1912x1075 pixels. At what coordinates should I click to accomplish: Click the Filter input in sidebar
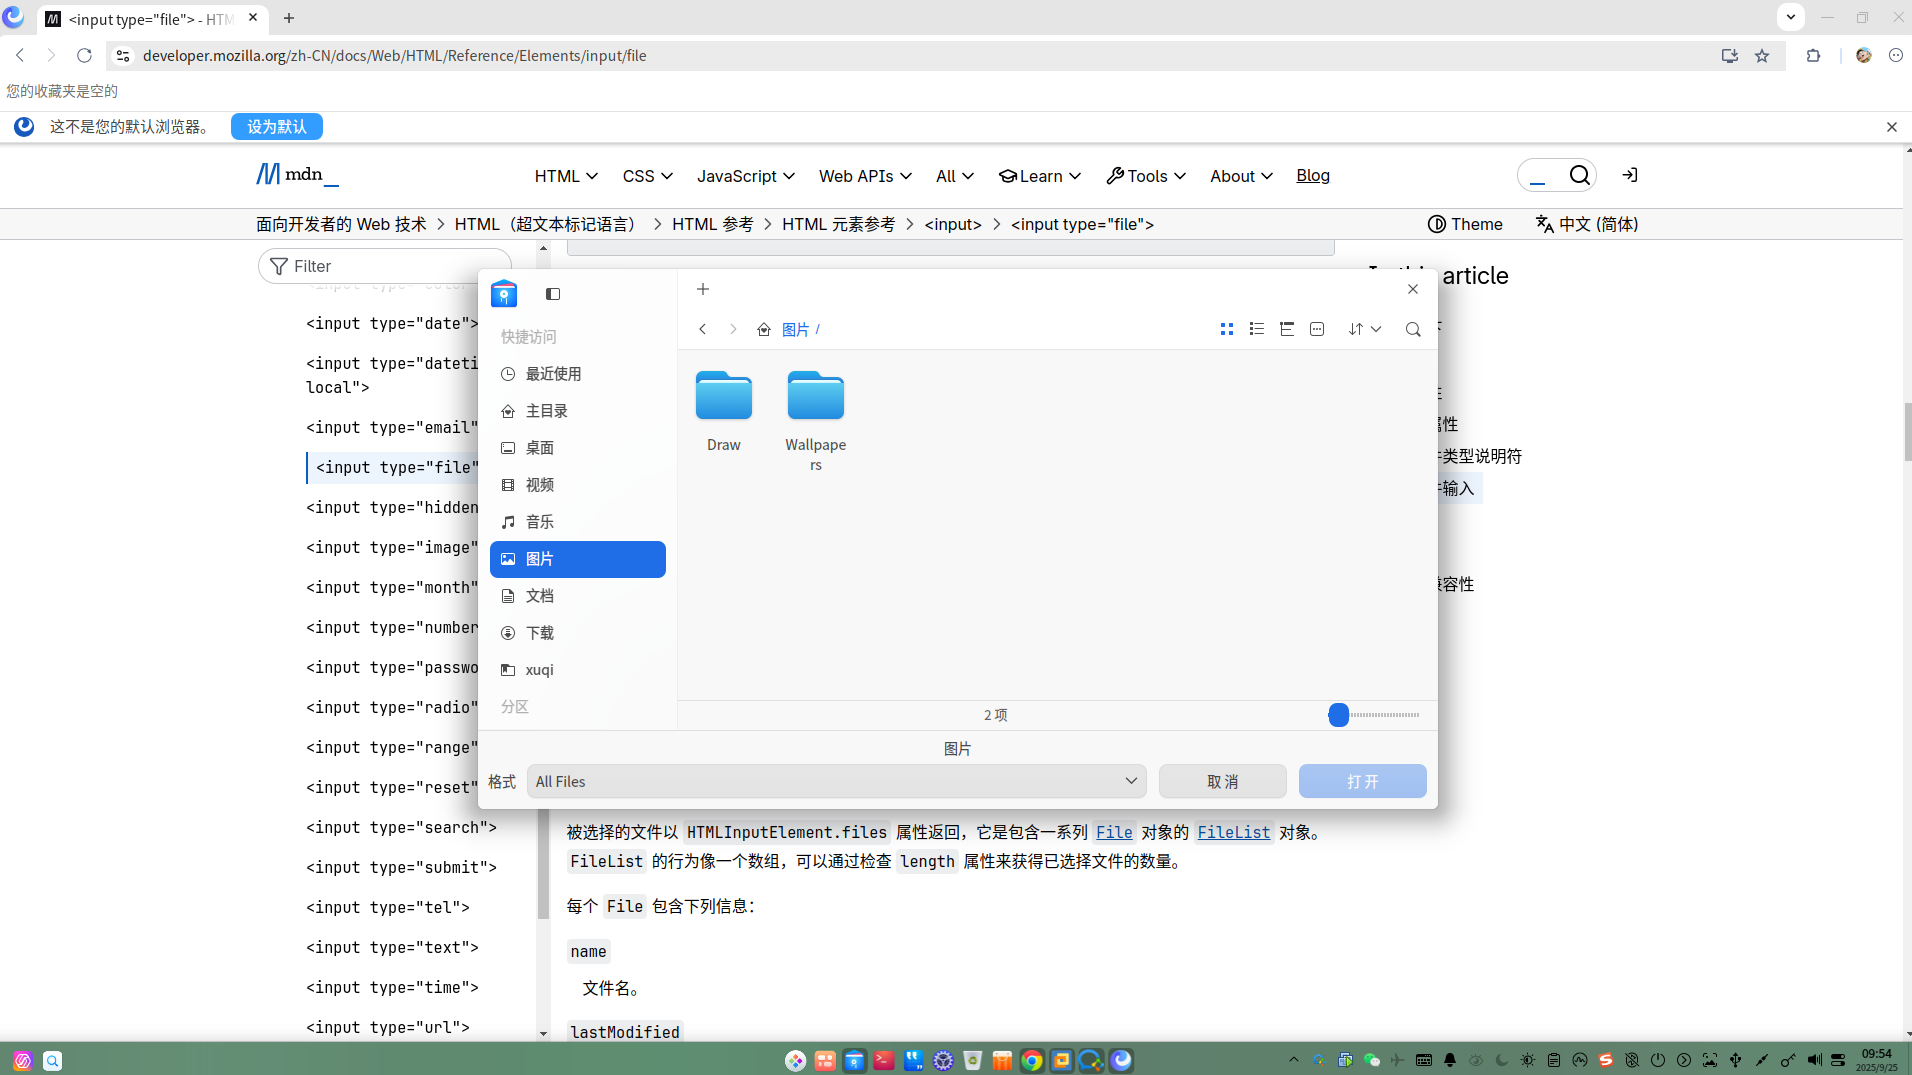385,266
